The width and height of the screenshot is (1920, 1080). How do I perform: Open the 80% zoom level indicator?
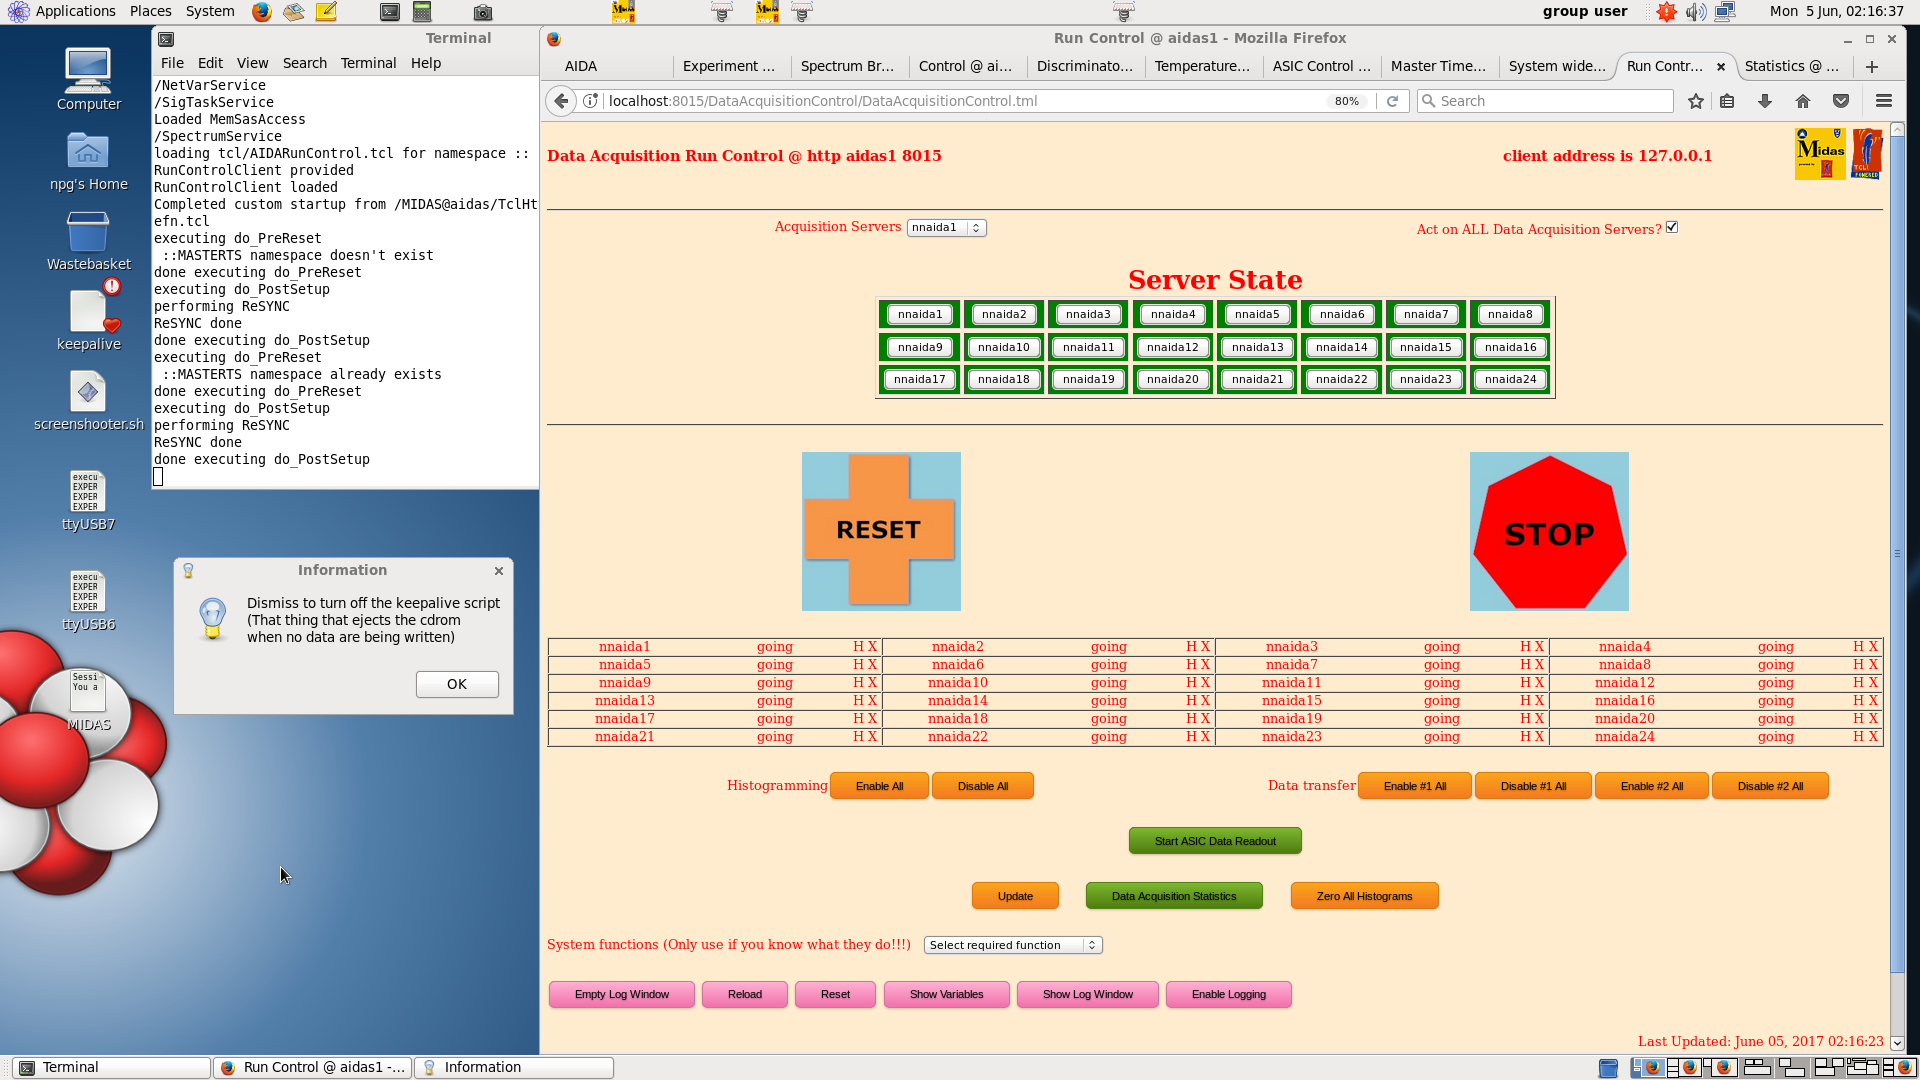[1346, 101]
